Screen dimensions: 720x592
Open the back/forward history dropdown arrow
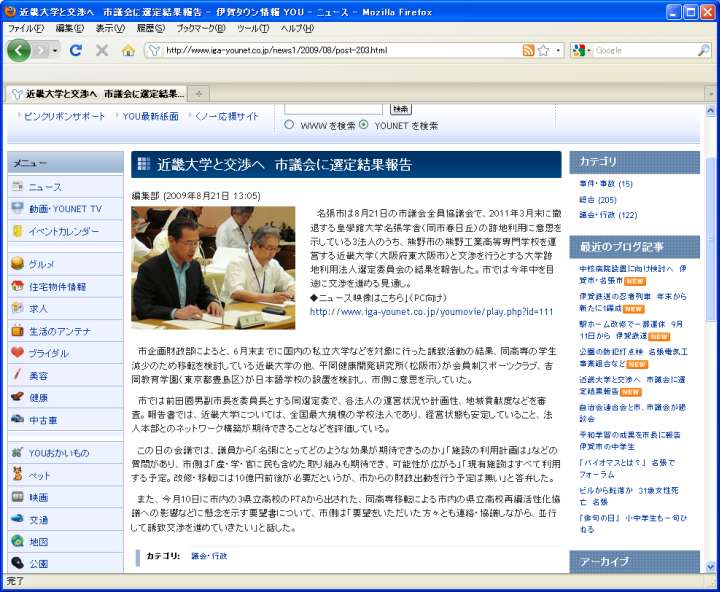click(54, 50)
